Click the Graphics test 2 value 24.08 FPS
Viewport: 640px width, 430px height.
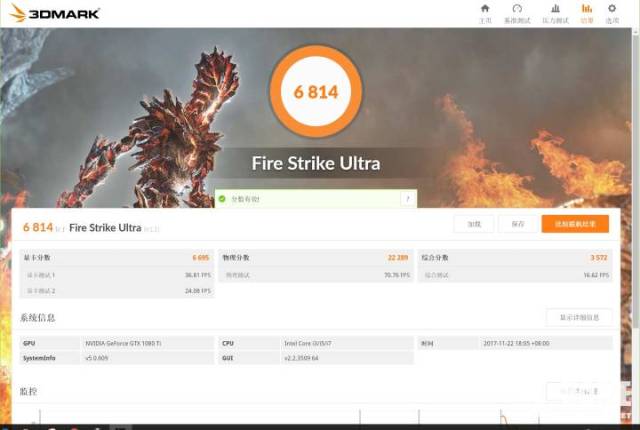[x=198, y=291]
